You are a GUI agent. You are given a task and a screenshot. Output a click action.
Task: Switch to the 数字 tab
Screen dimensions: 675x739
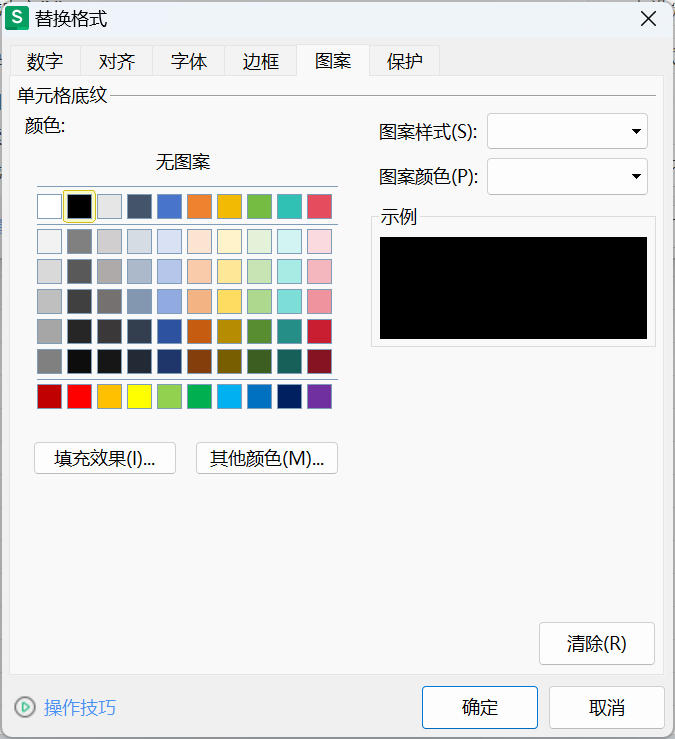[x=45, y=61]
